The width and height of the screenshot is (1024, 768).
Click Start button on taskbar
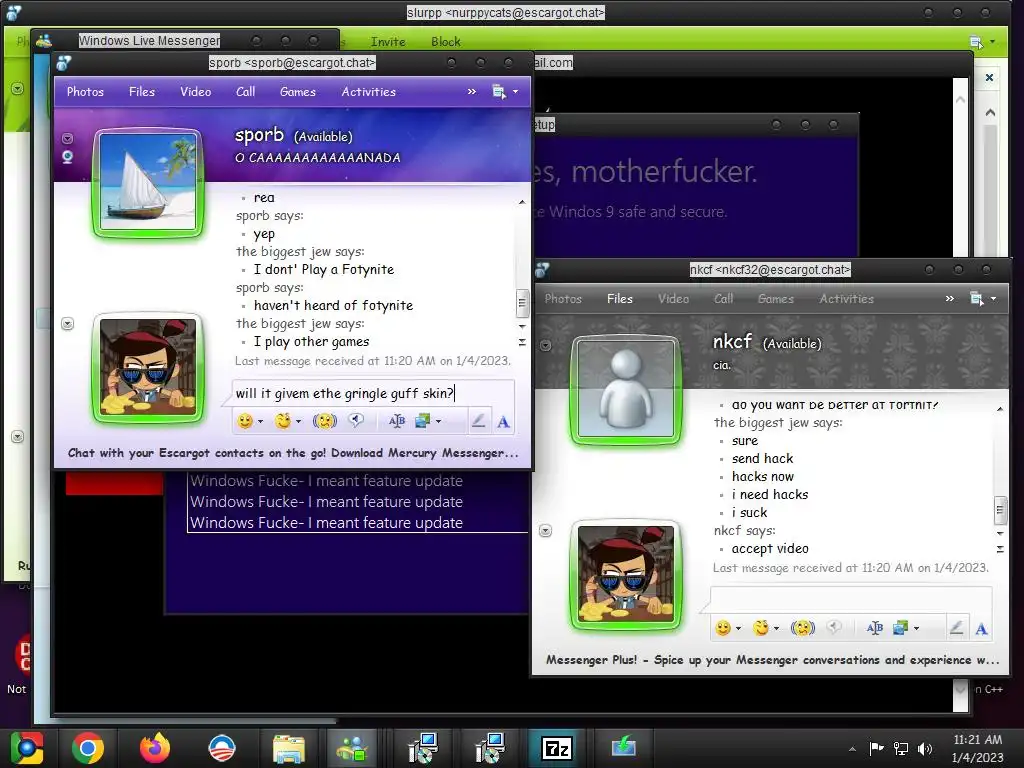tap(26, 748)
